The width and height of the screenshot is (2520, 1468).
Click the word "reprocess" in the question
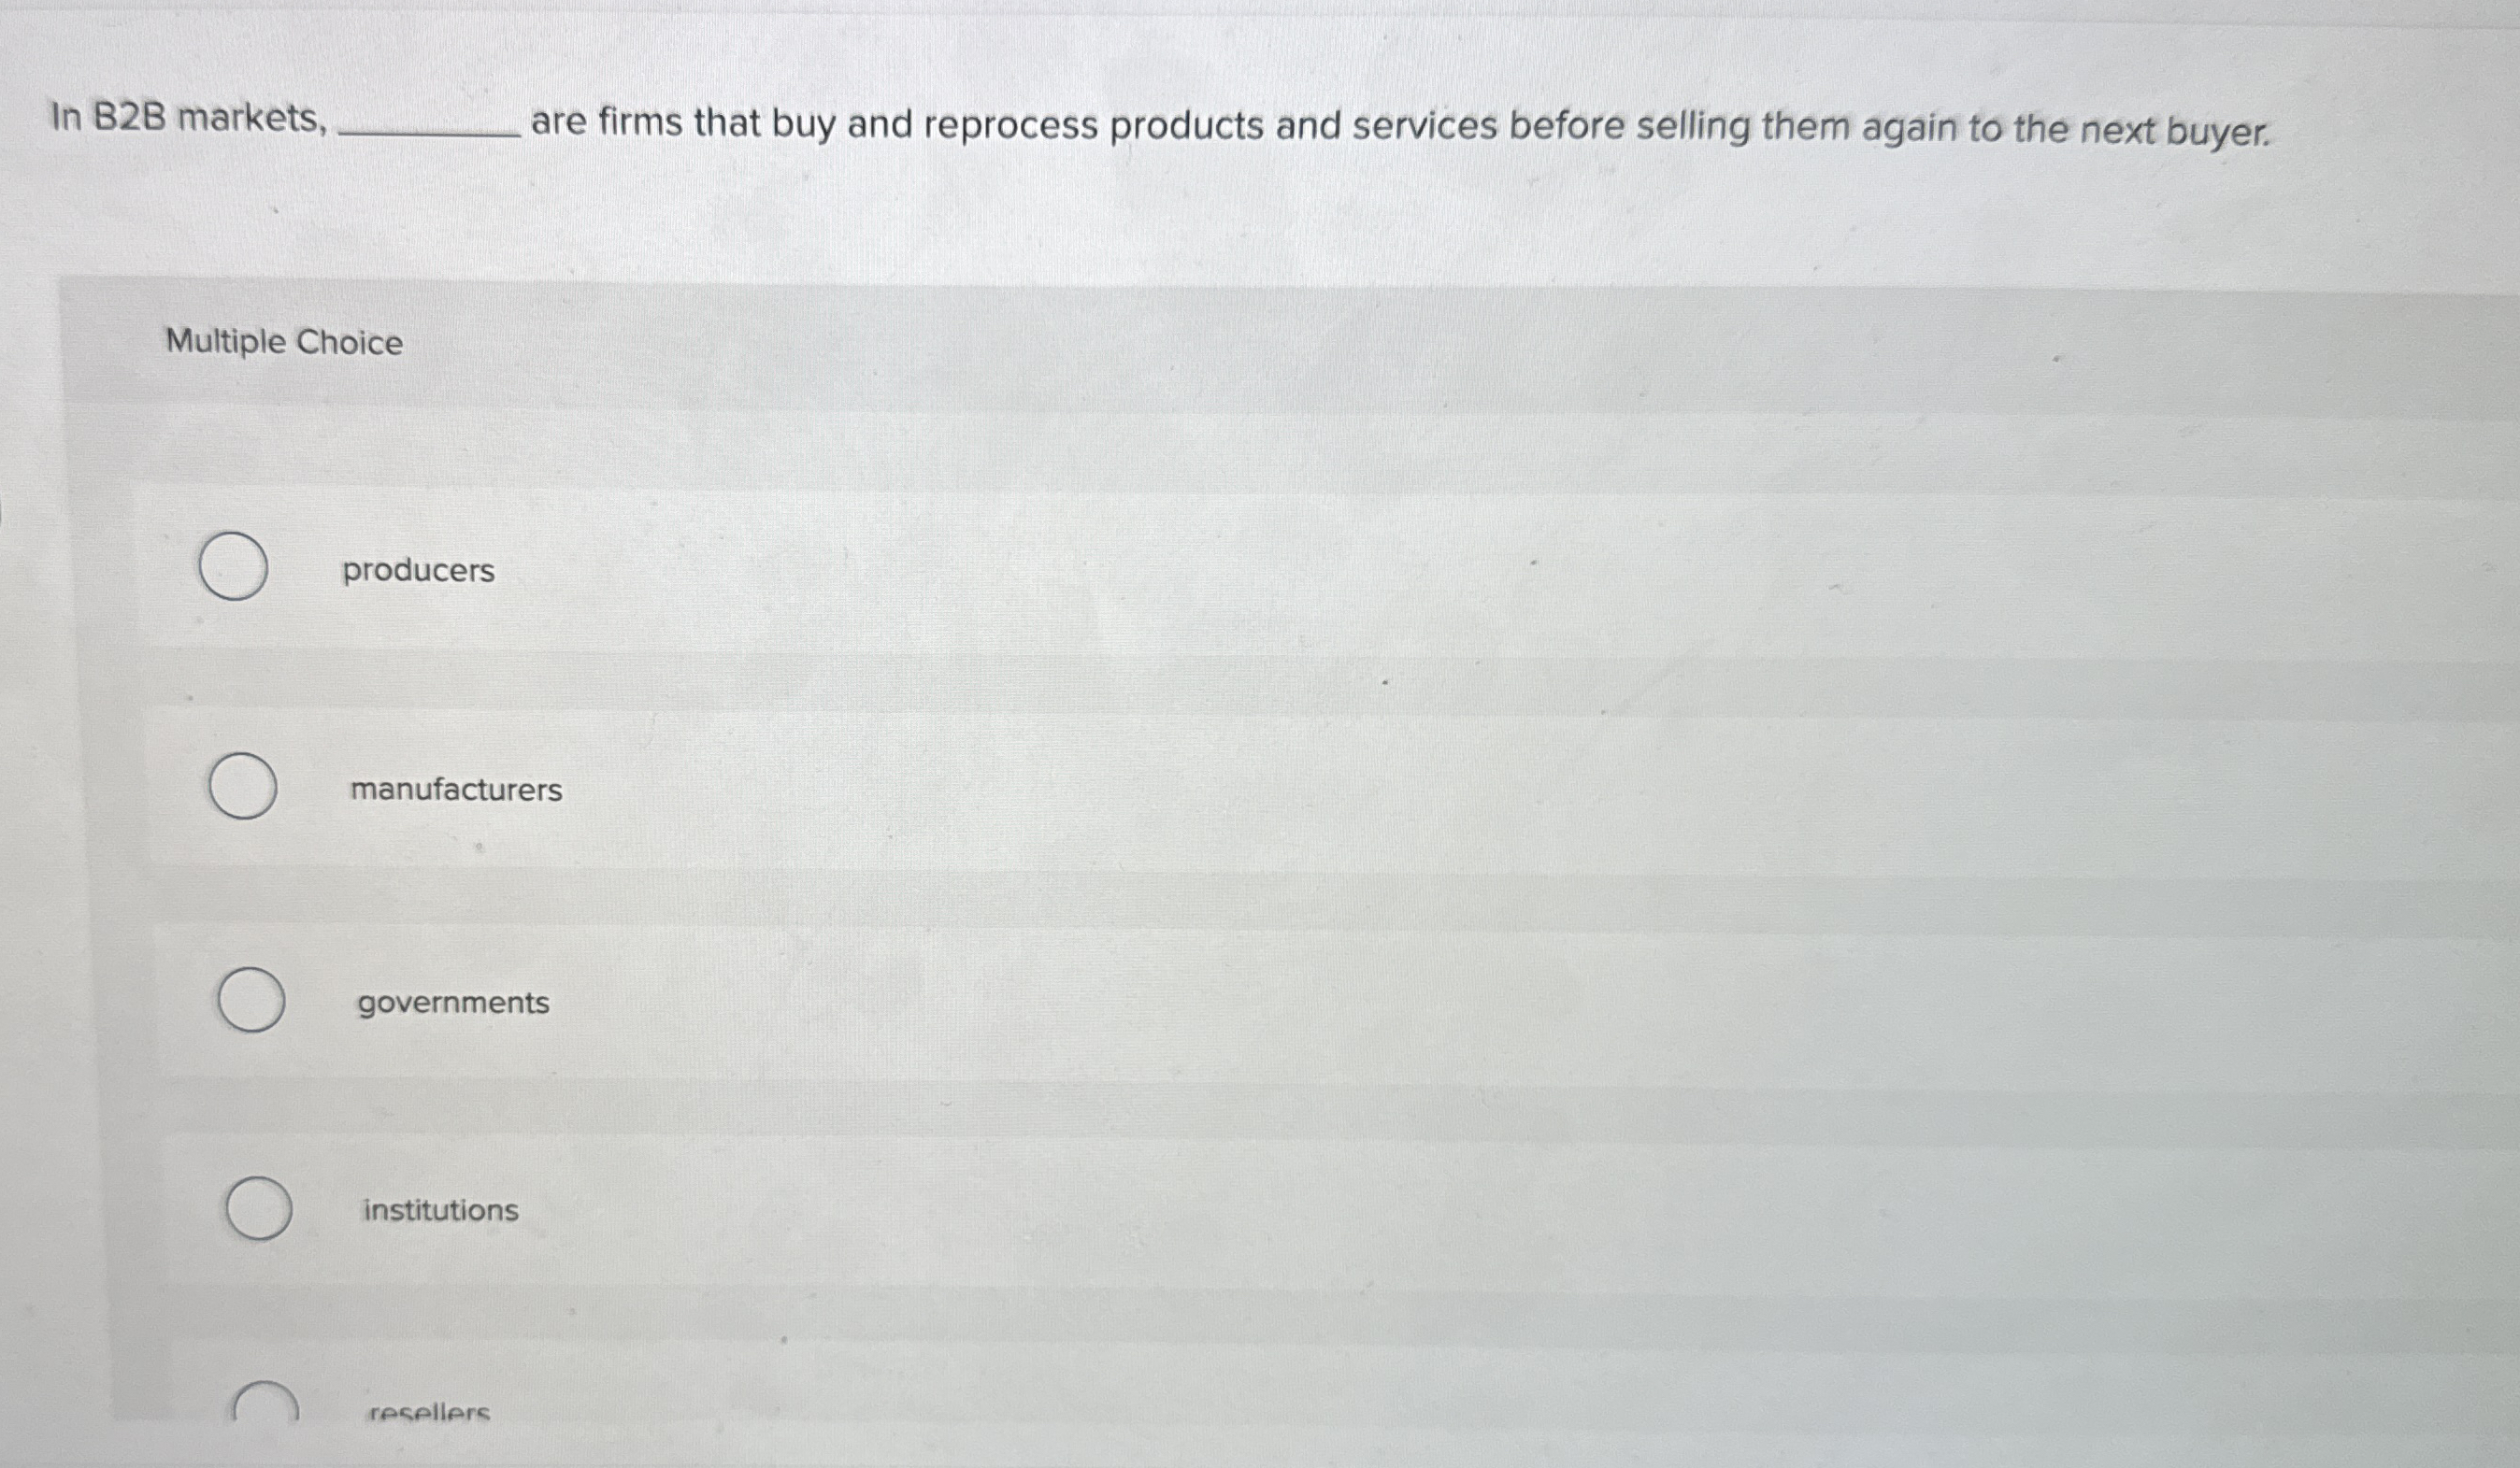[x=1011, y=127]
